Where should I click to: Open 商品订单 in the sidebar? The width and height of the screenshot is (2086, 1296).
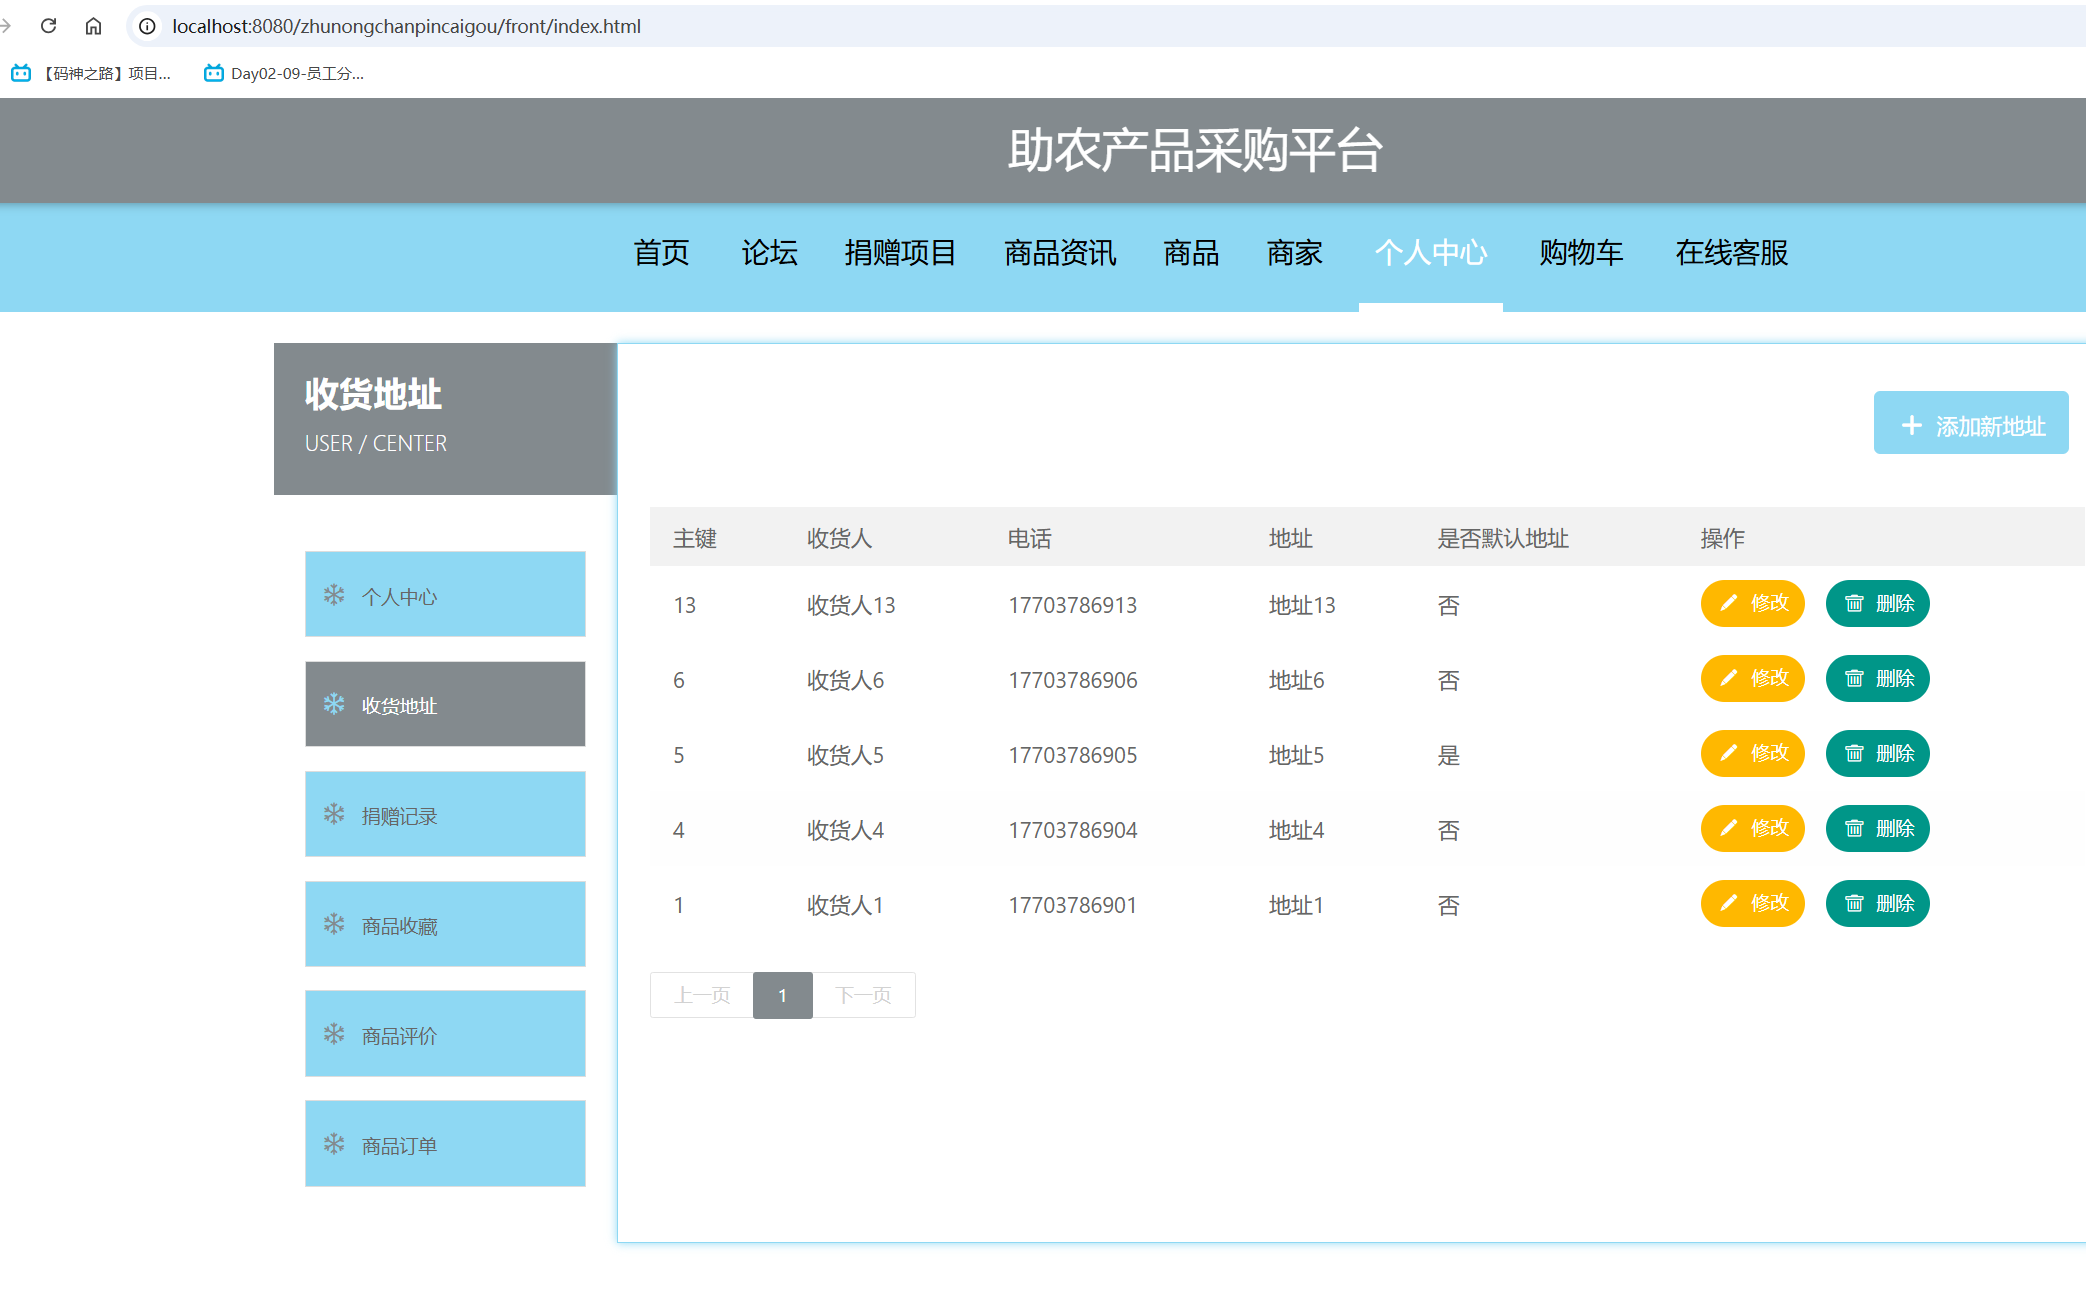click(x=445, y=1144)
